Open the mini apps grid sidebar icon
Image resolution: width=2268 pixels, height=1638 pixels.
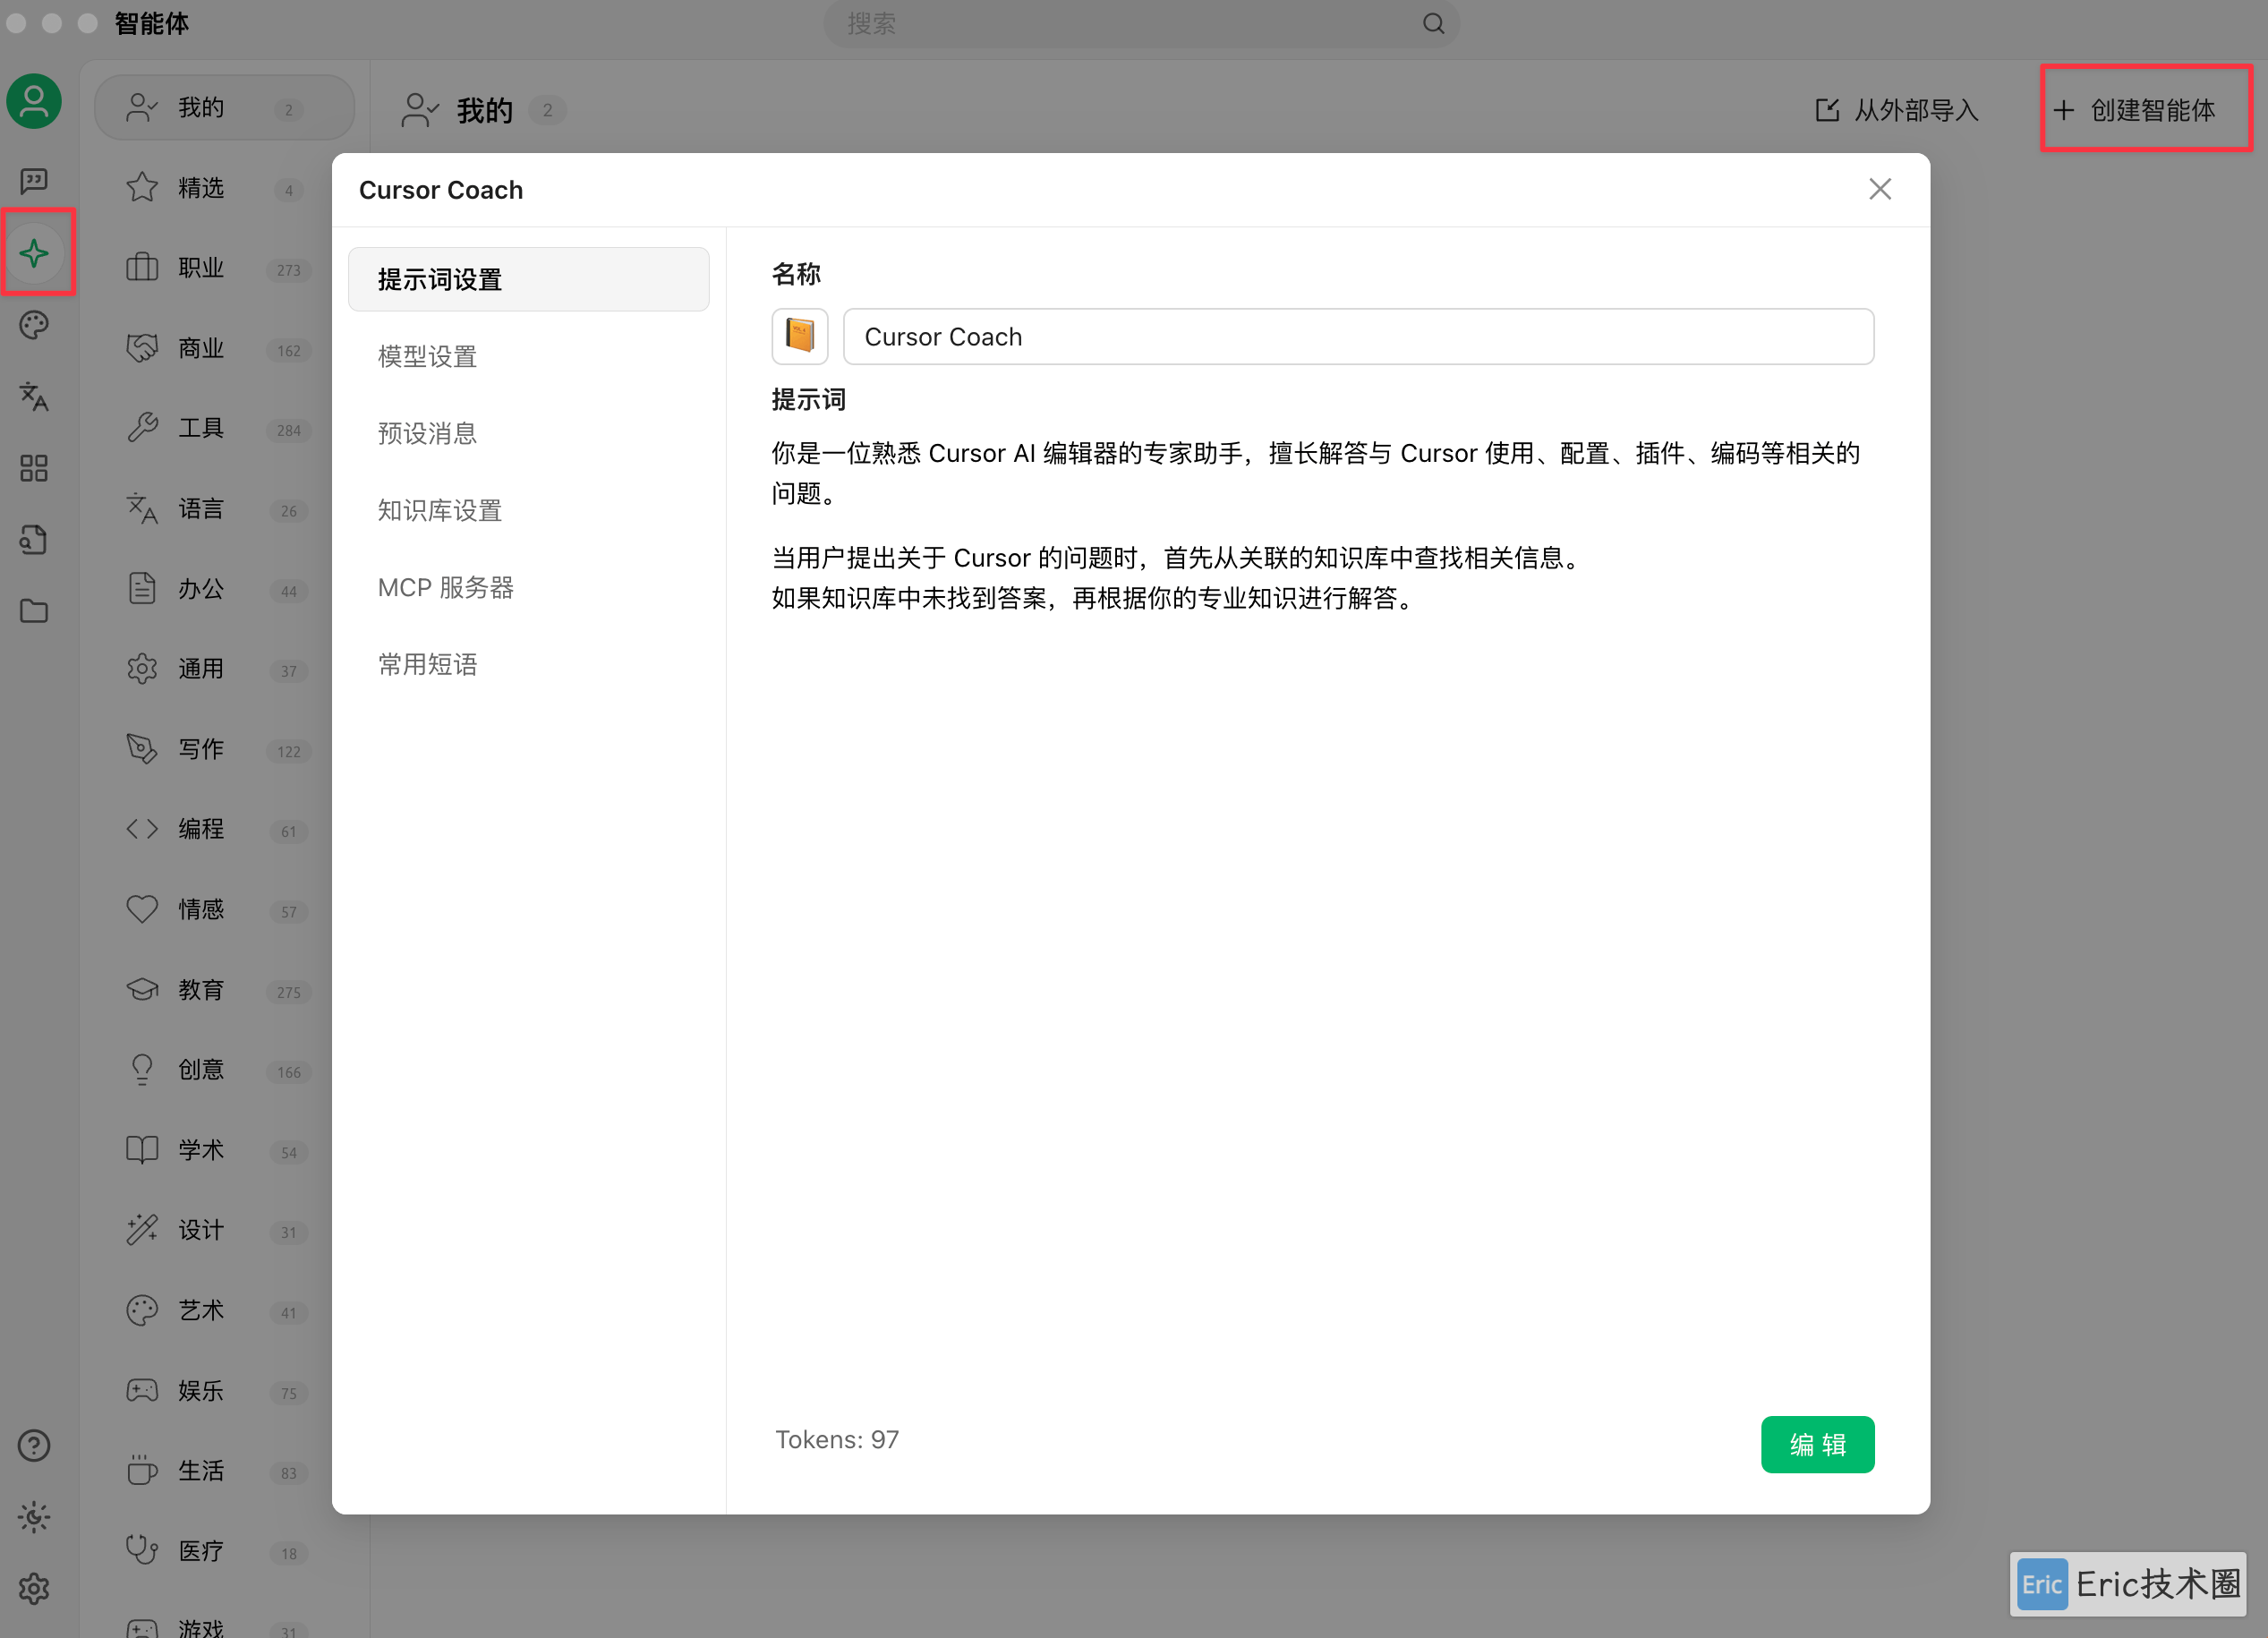tap(34, 469)
